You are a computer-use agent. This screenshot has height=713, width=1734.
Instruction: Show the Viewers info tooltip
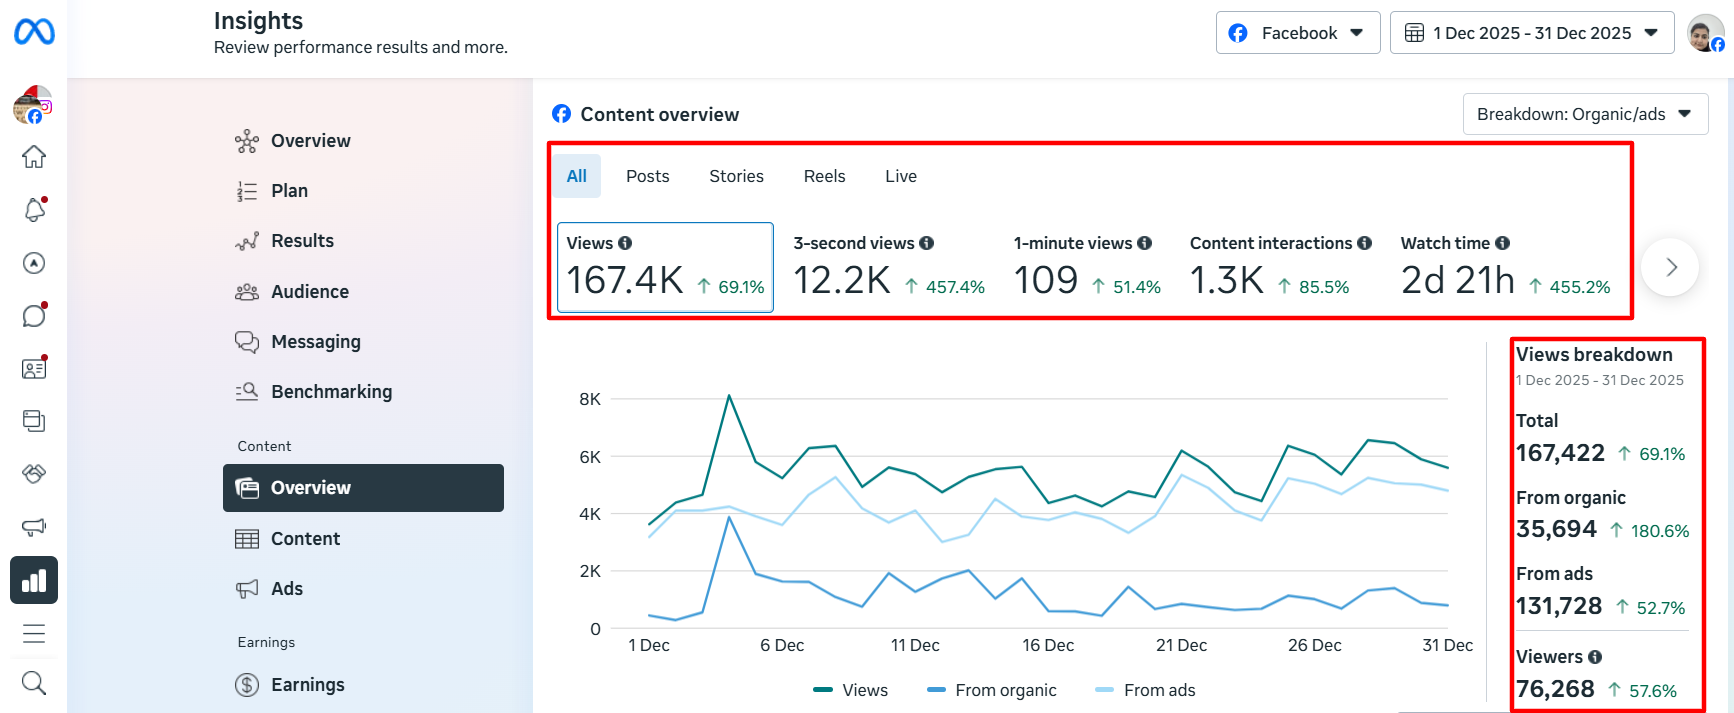coord(1595,657)
